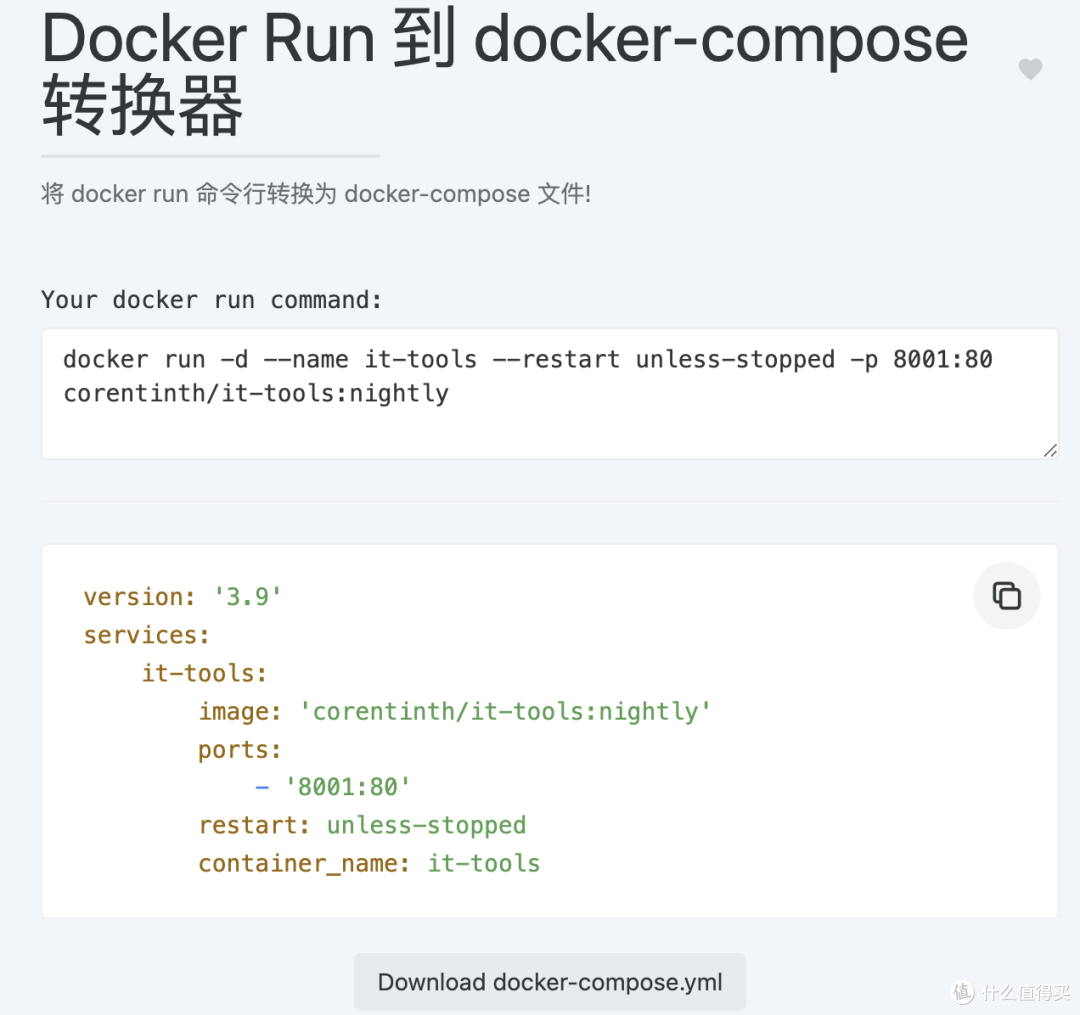The width and height of the screenshot is (1080, 1015).
Task: Click the '8001:80' port mapping entry
Action: coord(348,786)
